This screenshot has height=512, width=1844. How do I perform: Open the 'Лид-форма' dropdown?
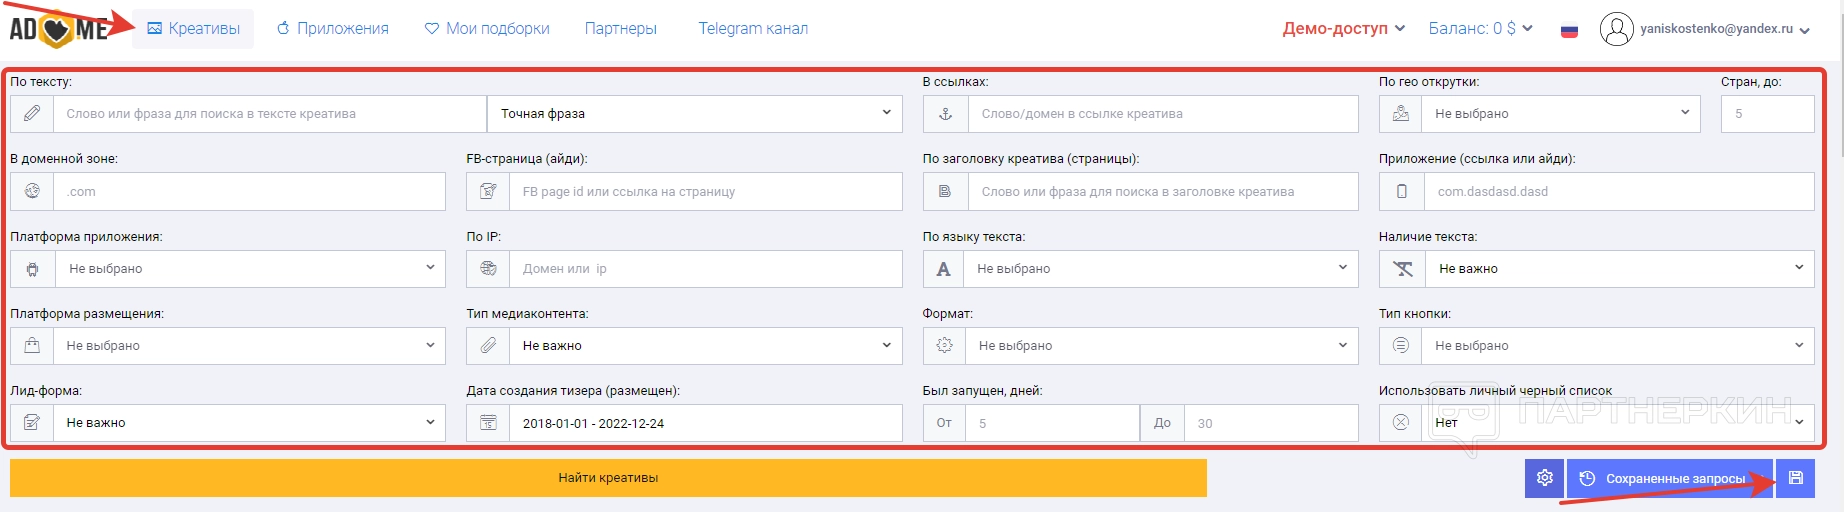pos(248,423)
